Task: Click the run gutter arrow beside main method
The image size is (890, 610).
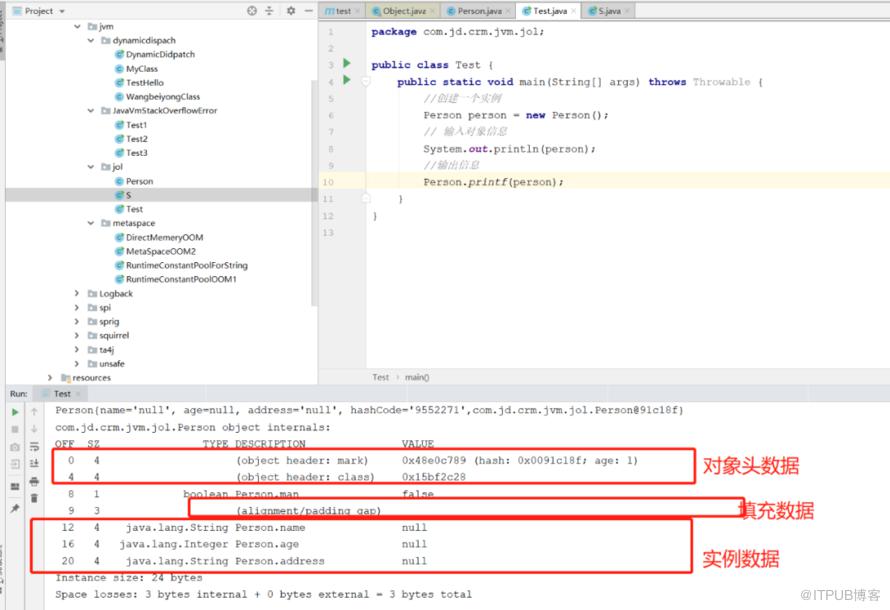Action: 347,80
